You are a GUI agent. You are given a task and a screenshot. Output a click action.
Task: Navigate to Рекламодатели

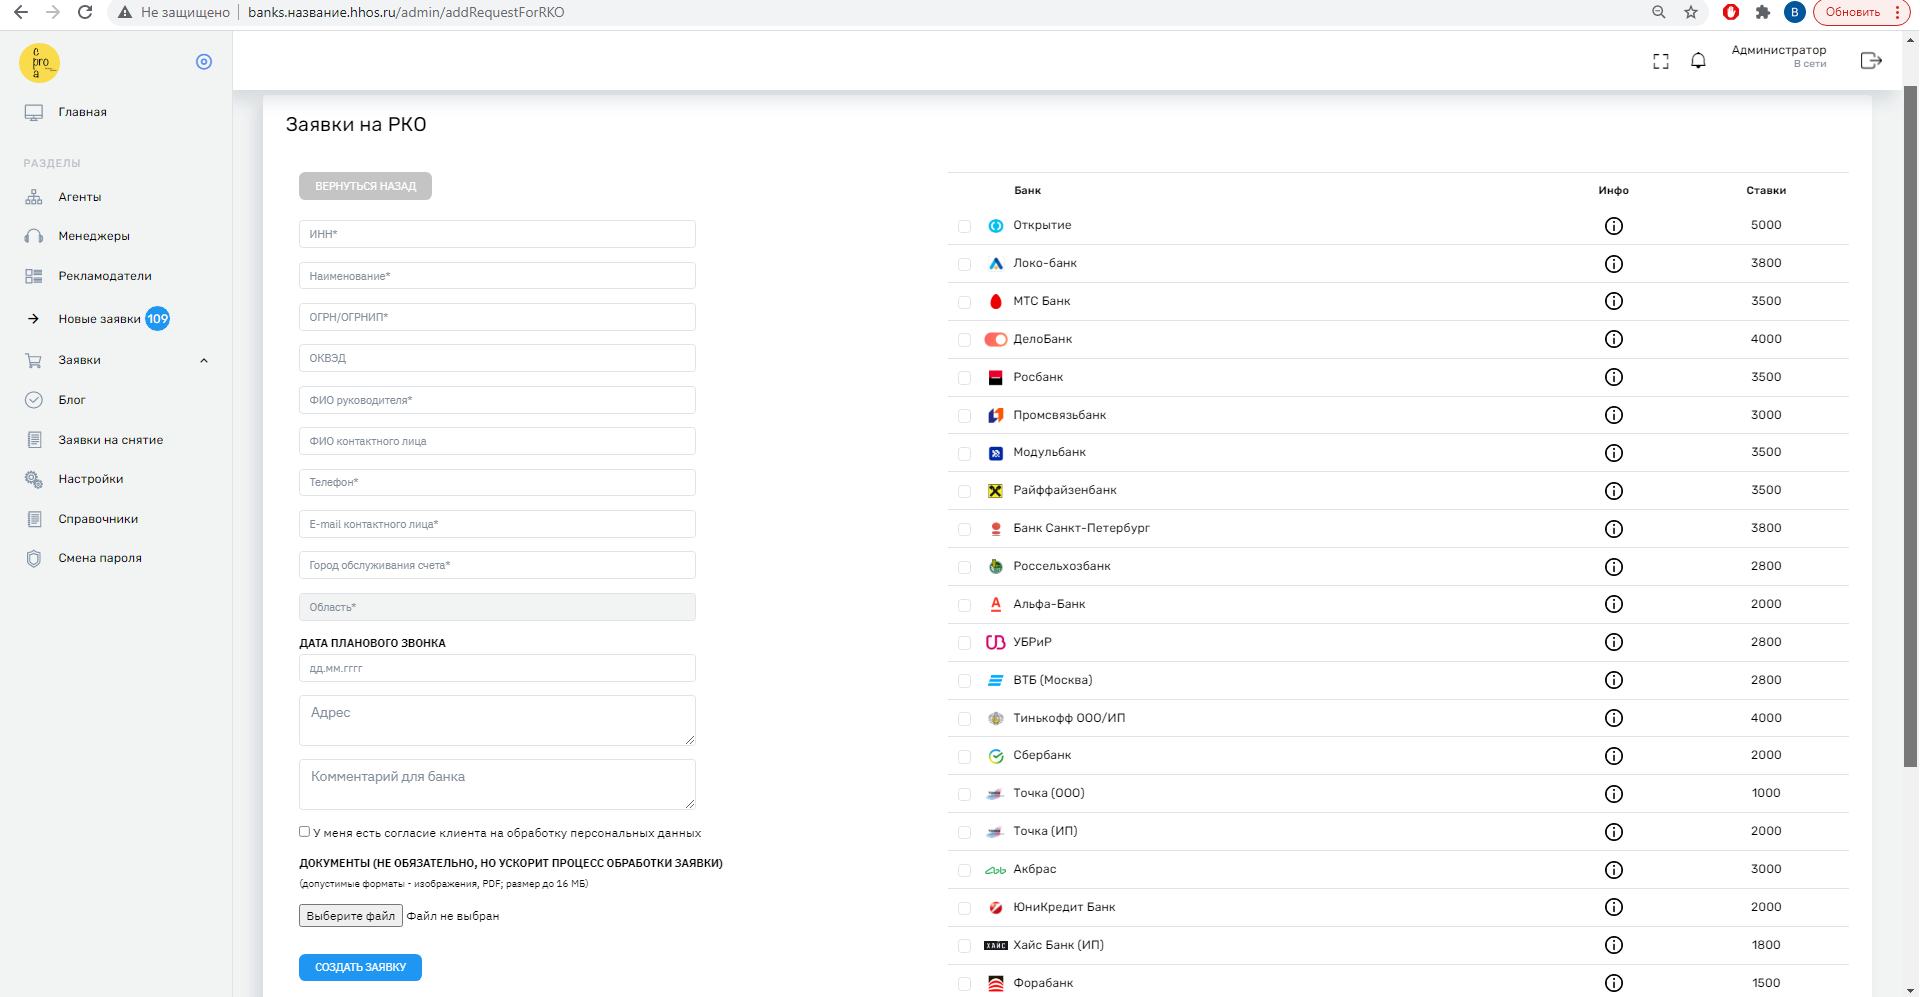coord(104,276)
